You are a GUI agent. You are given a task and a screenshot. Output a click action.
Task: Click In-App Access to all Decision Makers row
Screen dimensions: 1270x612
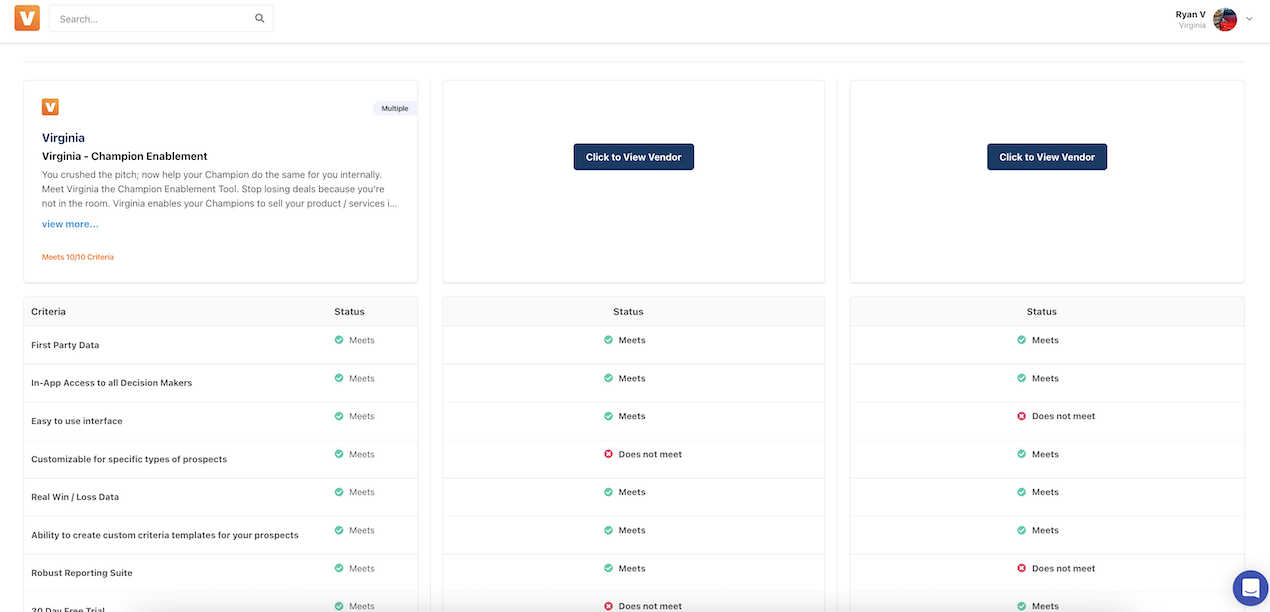(221, 383)
